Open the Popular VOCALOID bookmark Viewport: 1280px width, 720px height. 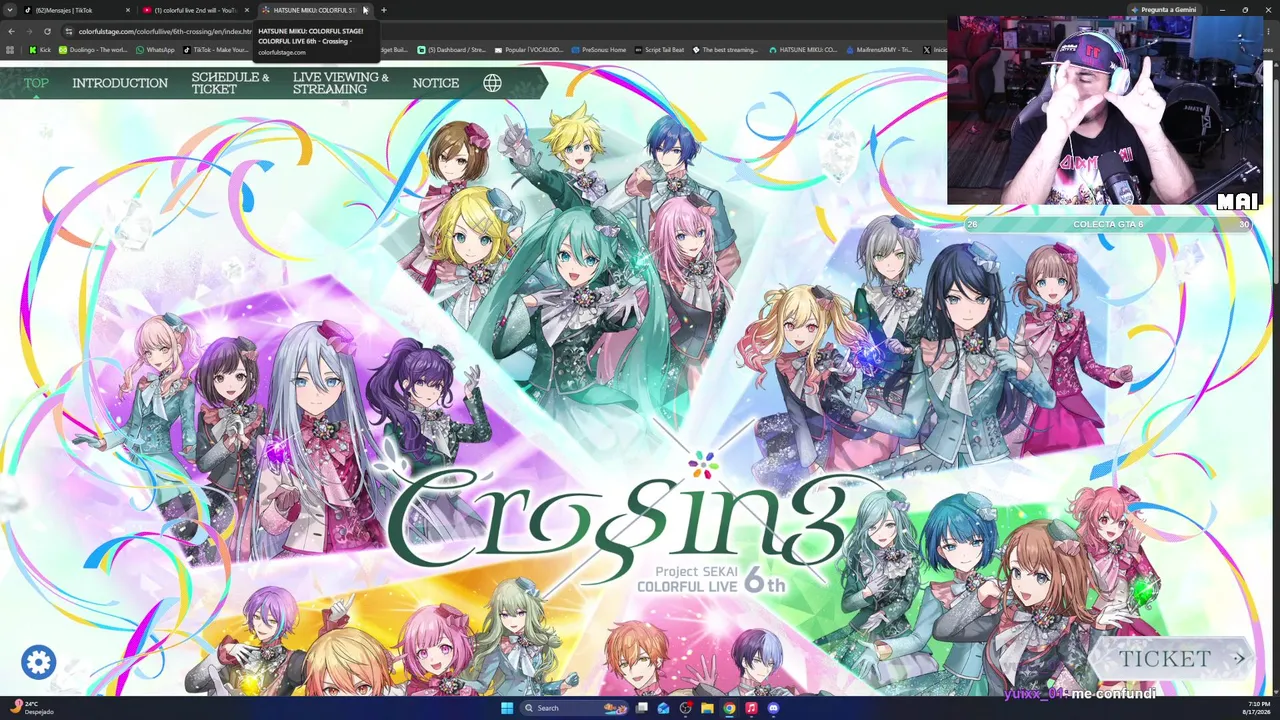(x=529, y=49)
